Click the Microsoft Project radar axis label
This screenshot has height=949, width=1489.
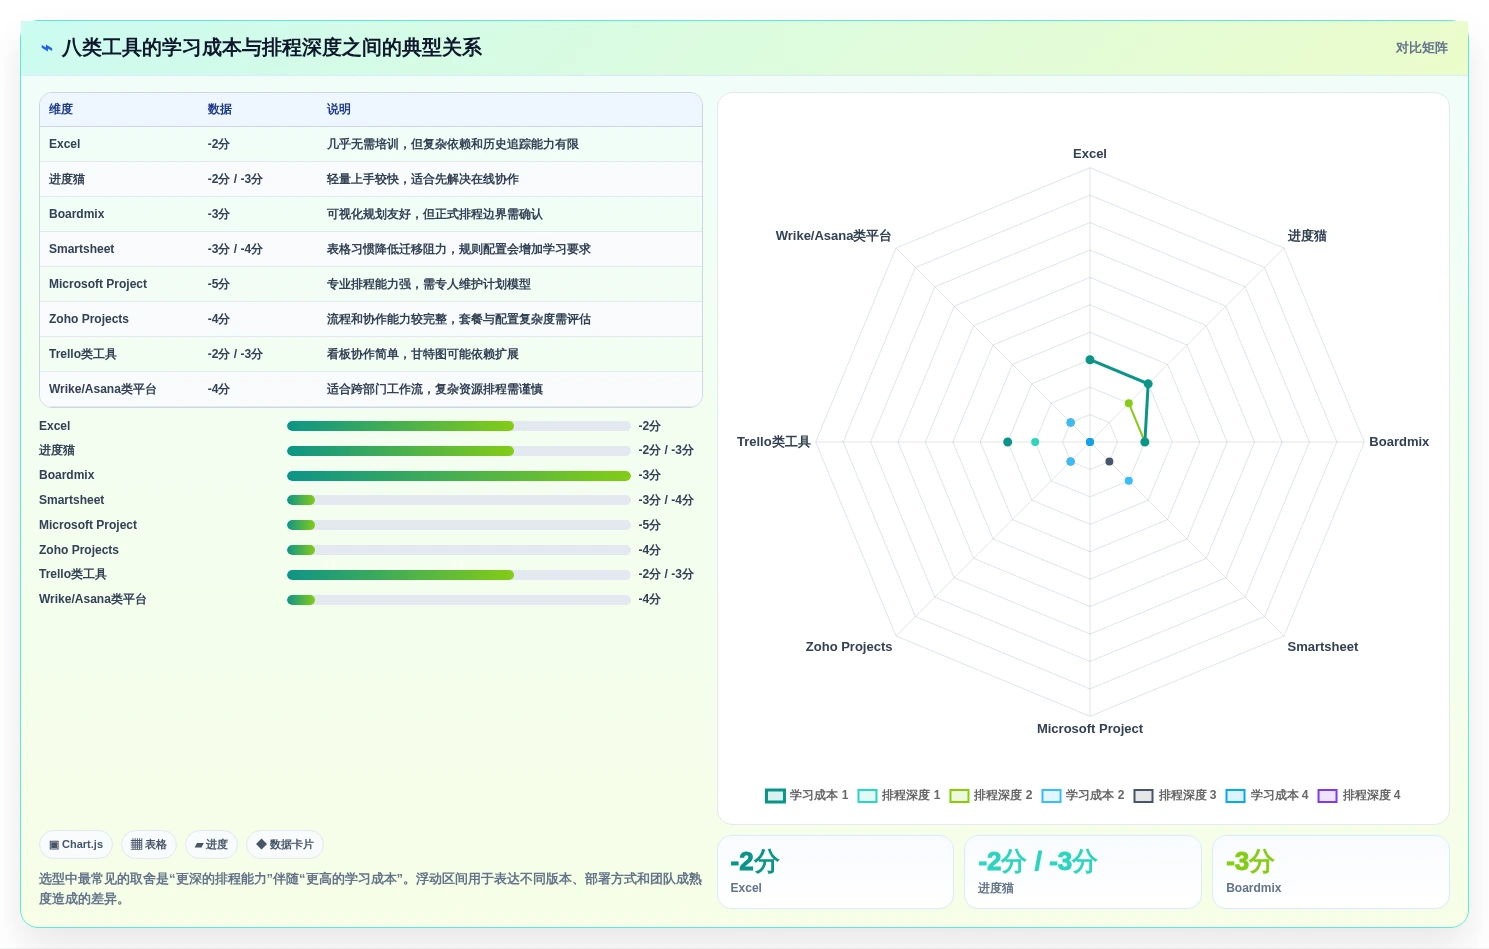(1090, 729)
